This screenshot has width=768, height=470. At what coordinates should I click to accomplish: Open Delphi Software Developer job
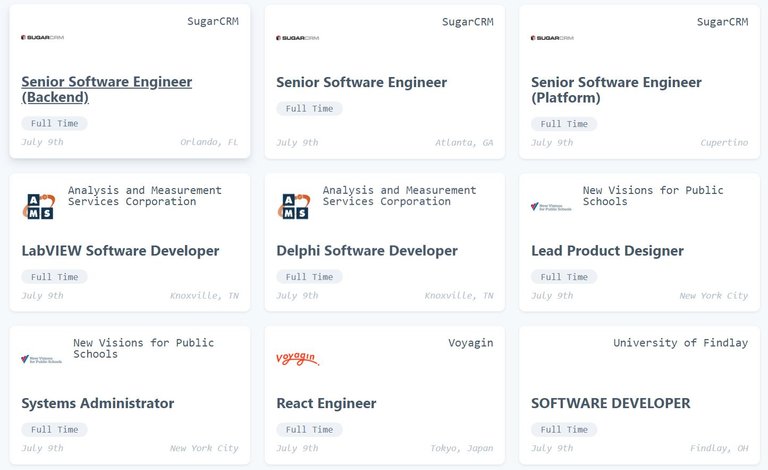[367, 251]
